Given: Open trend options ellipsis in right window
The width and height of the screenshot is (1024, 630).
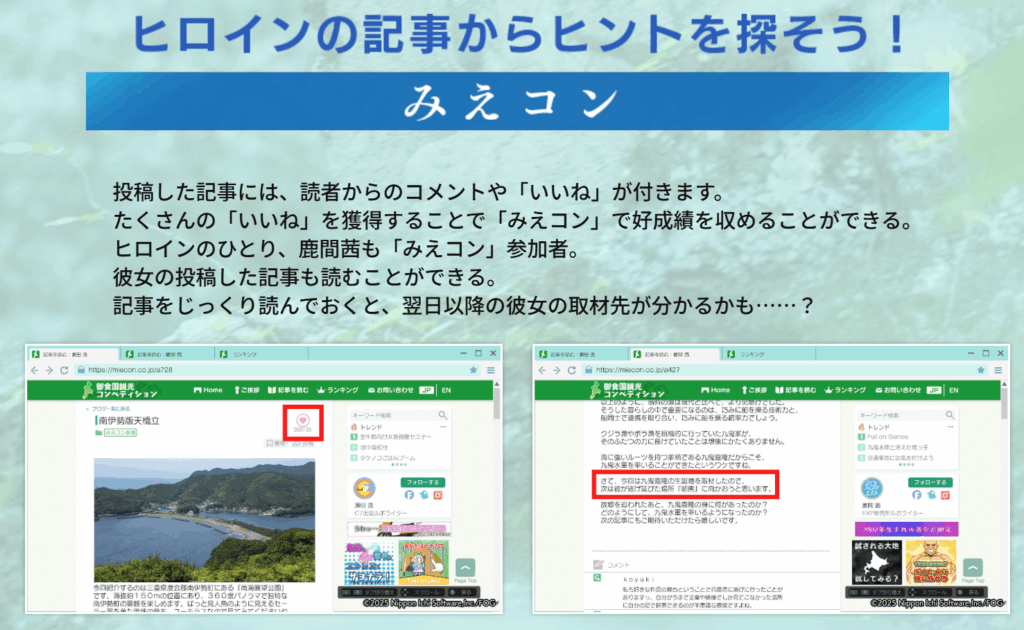Looking at the screenshot, I should click(x=950, y=427).
